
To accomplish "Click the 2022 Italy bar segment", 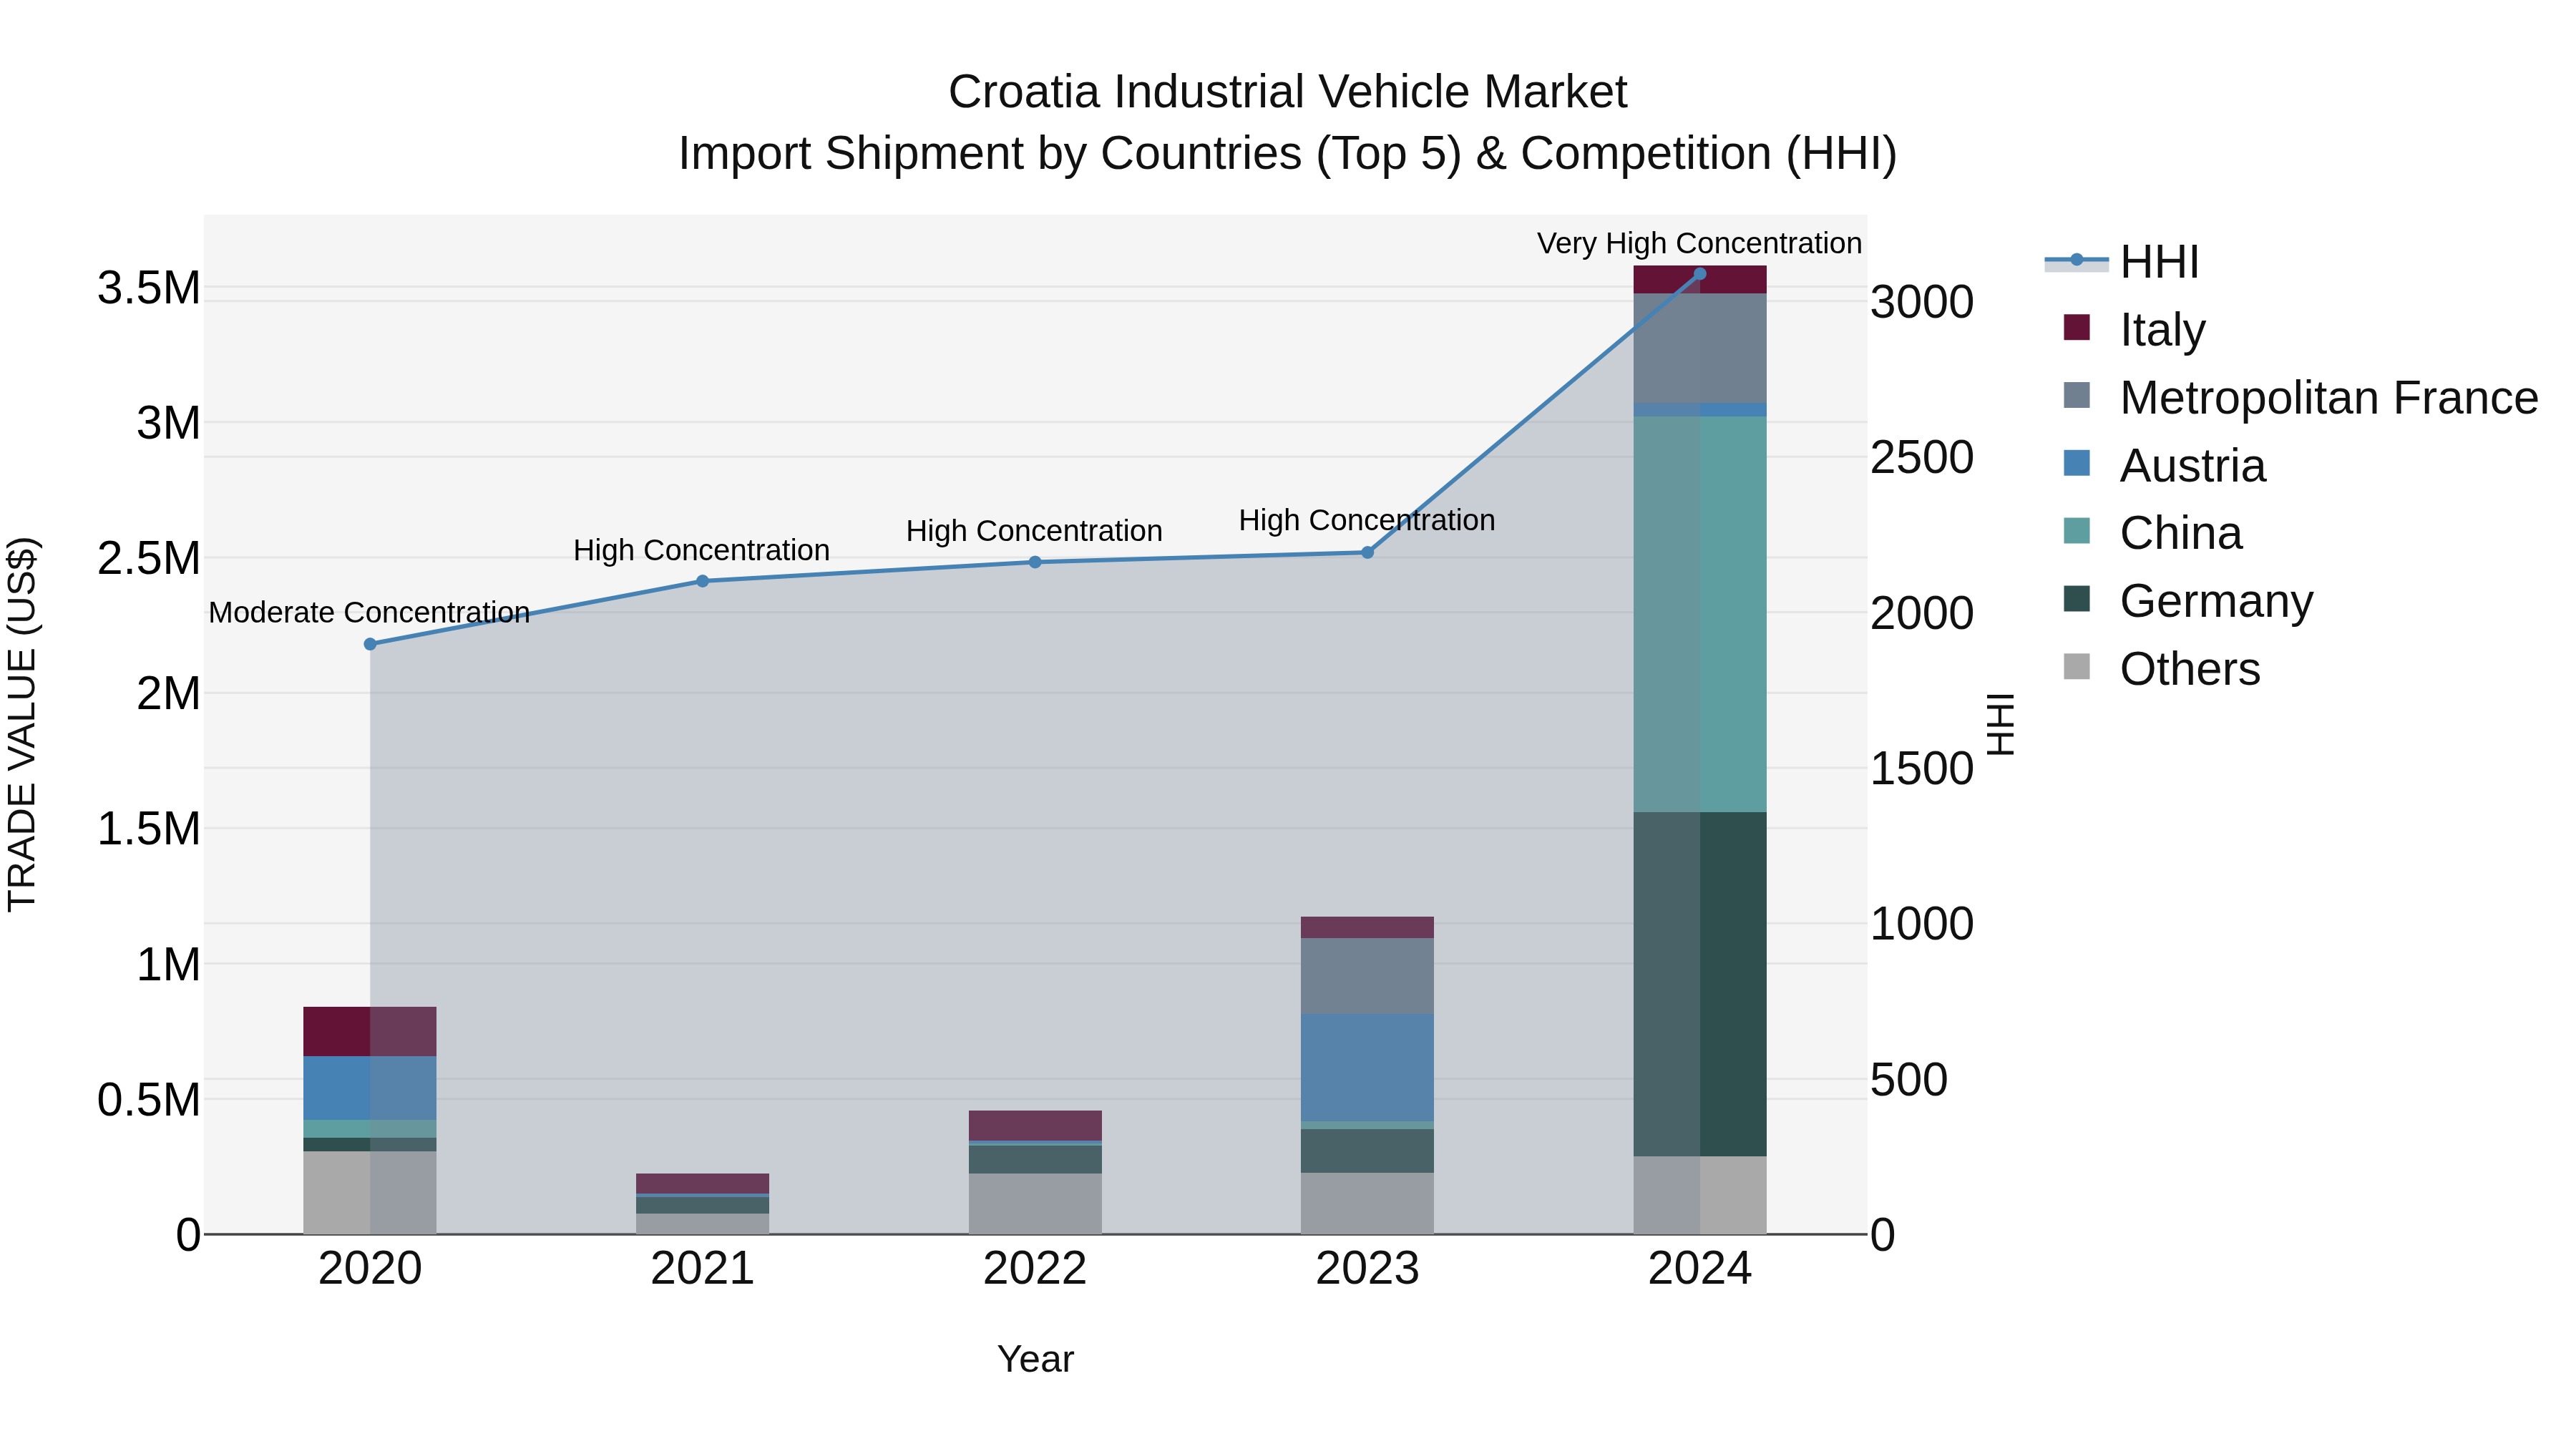I will coord(1035,1125).
